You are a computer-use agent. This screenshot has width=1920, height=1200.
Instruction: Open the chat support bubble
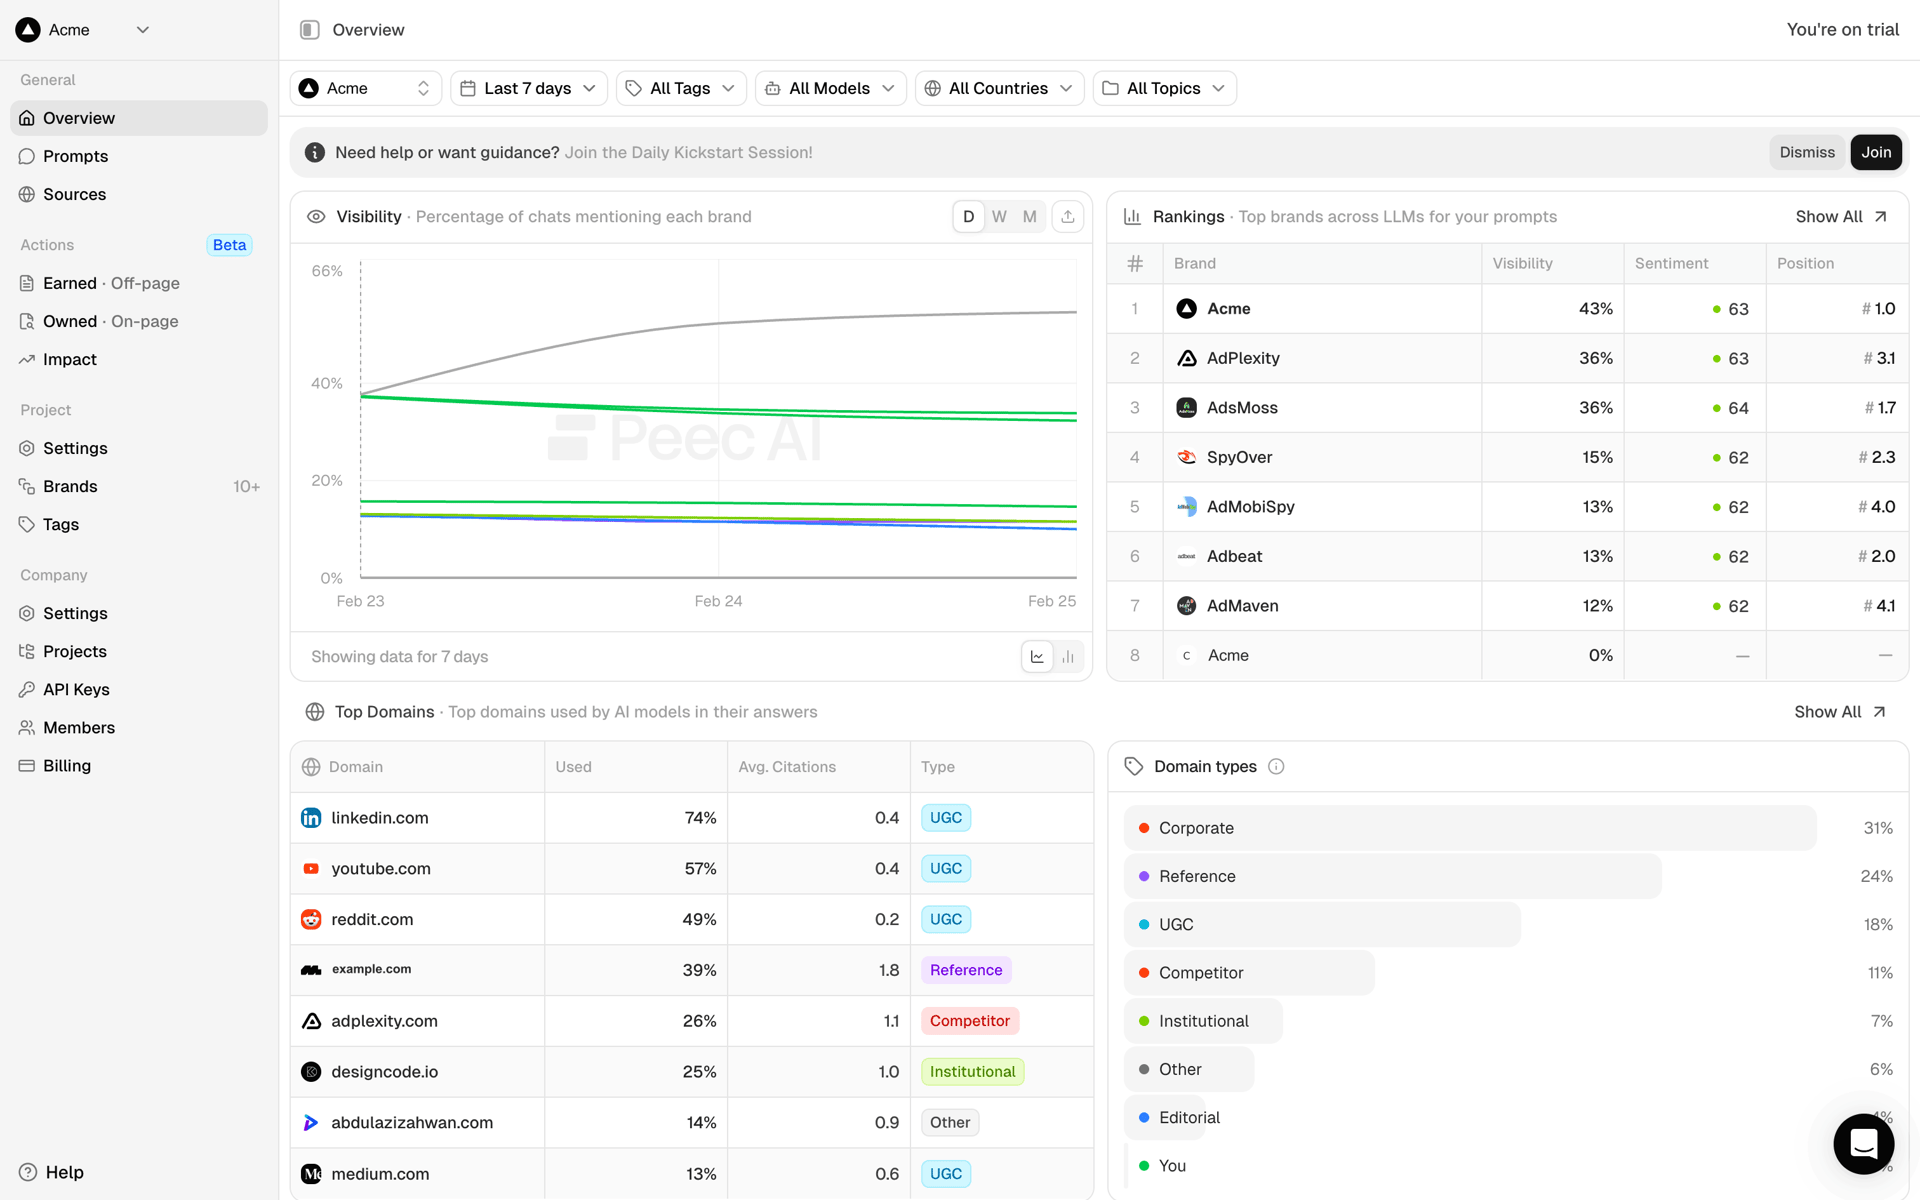pos(1863,1143)
